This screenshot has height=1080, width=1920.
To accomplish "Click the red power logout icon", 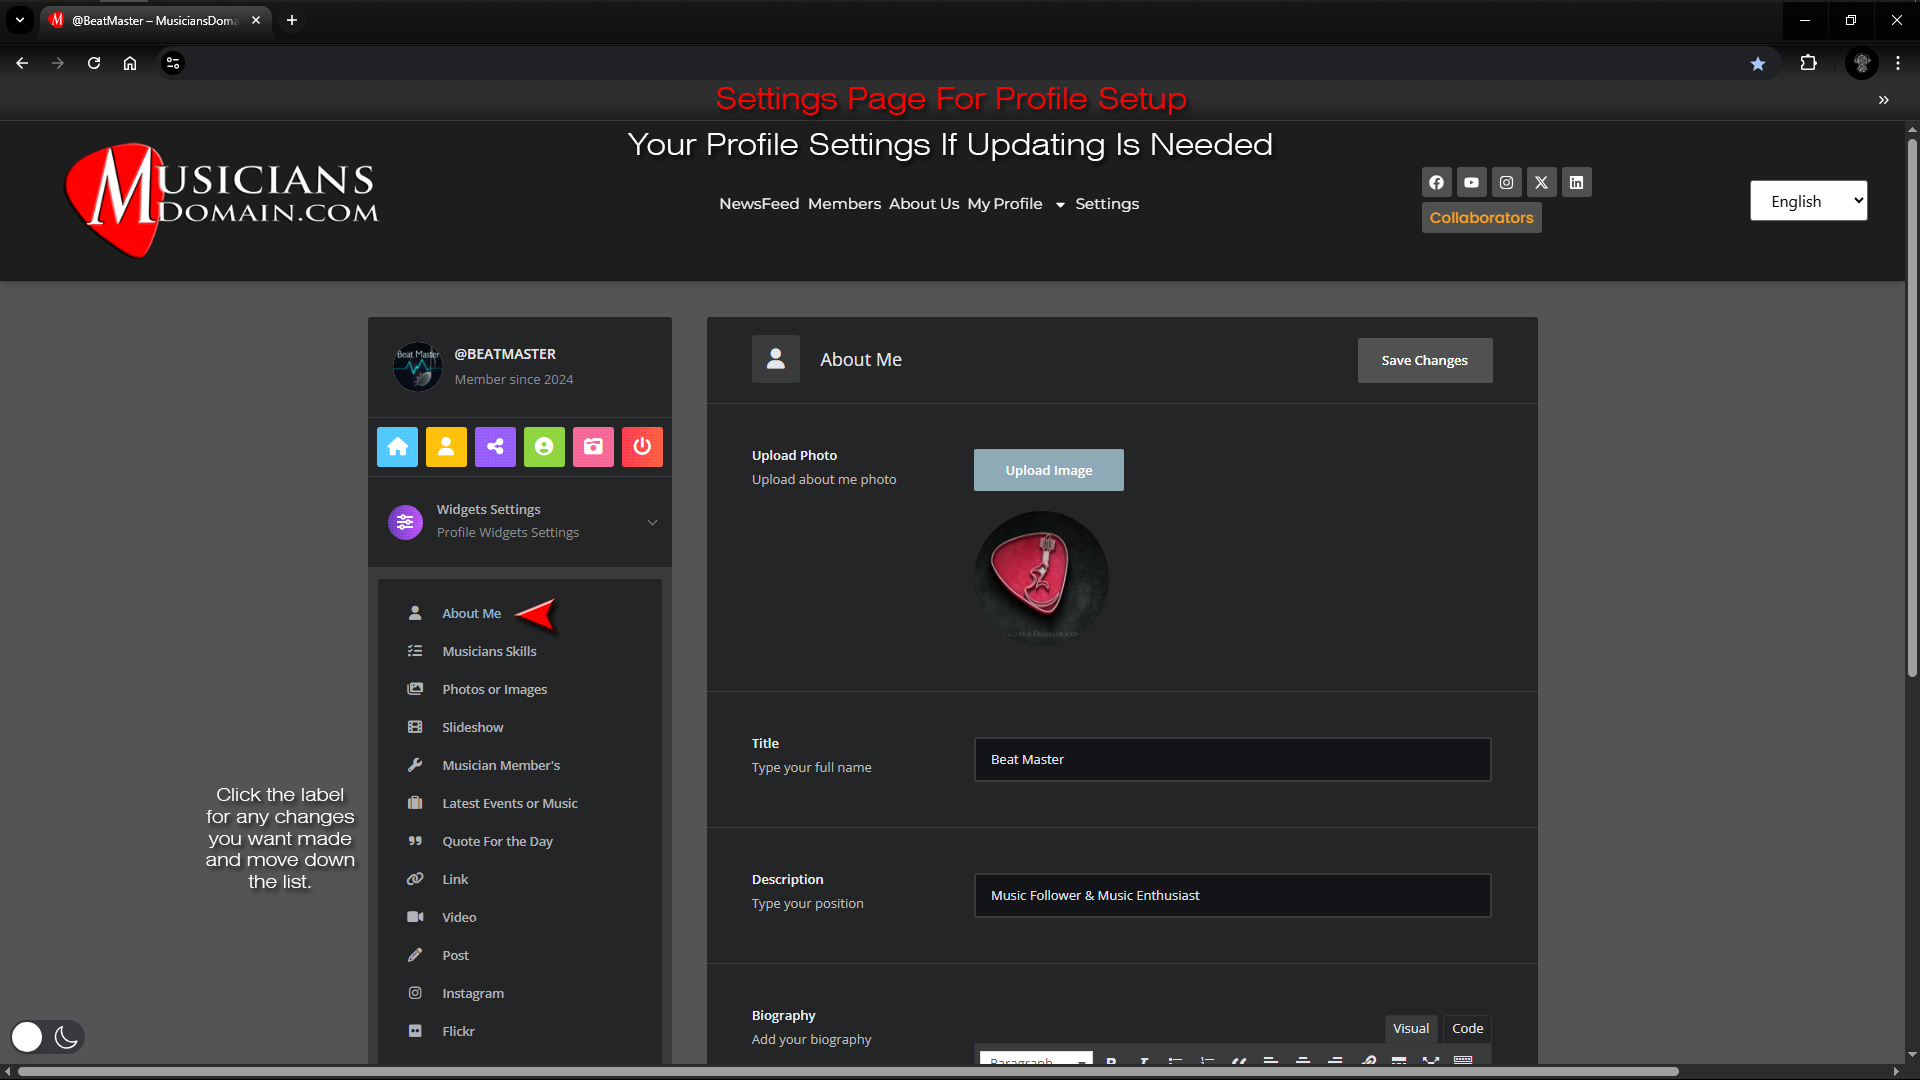I will tap(642, 447).
